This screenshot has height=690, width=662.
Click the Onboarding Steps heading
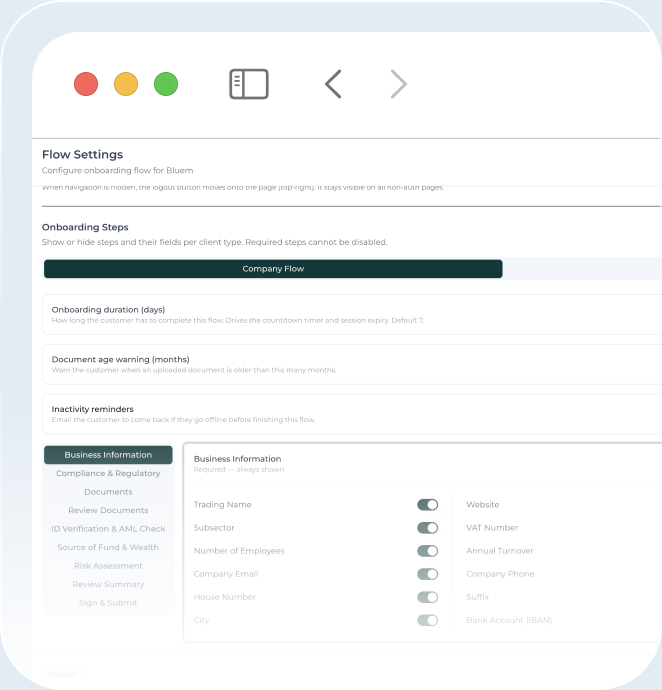pyautogui.click(x=85, y=227)
